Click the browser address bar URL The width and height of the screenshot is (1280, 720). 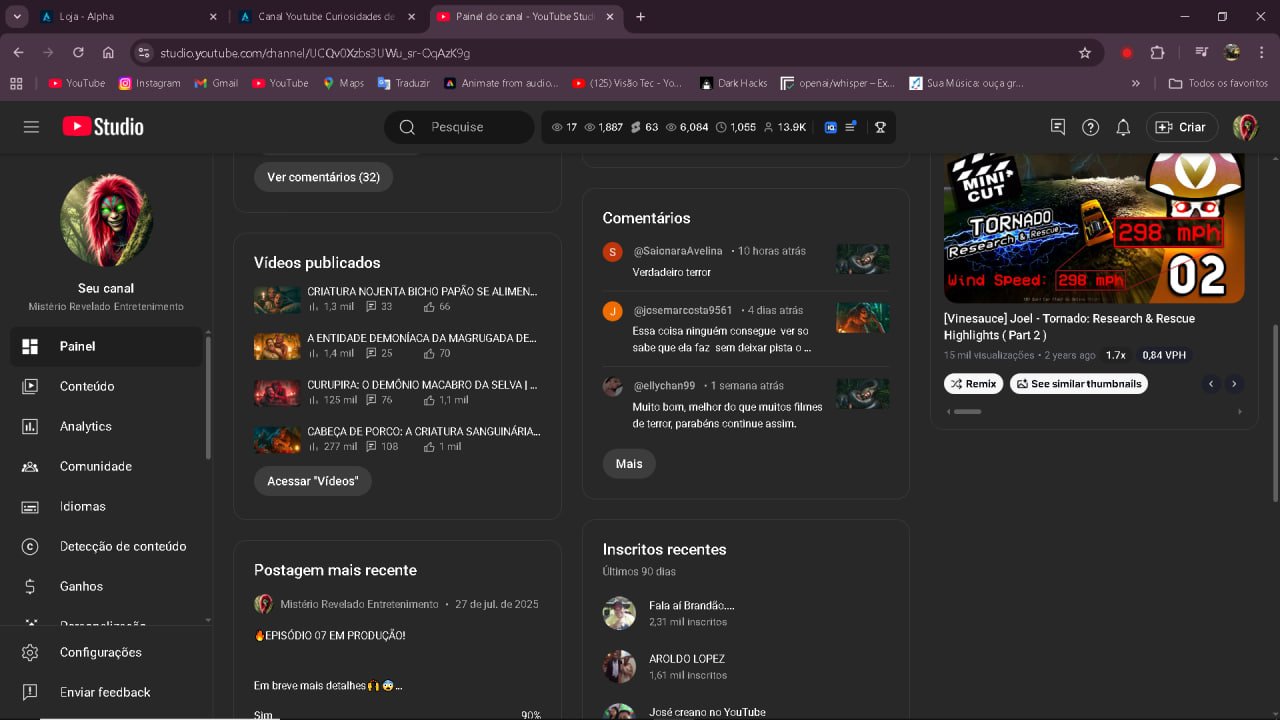click(x=315, y=53)
